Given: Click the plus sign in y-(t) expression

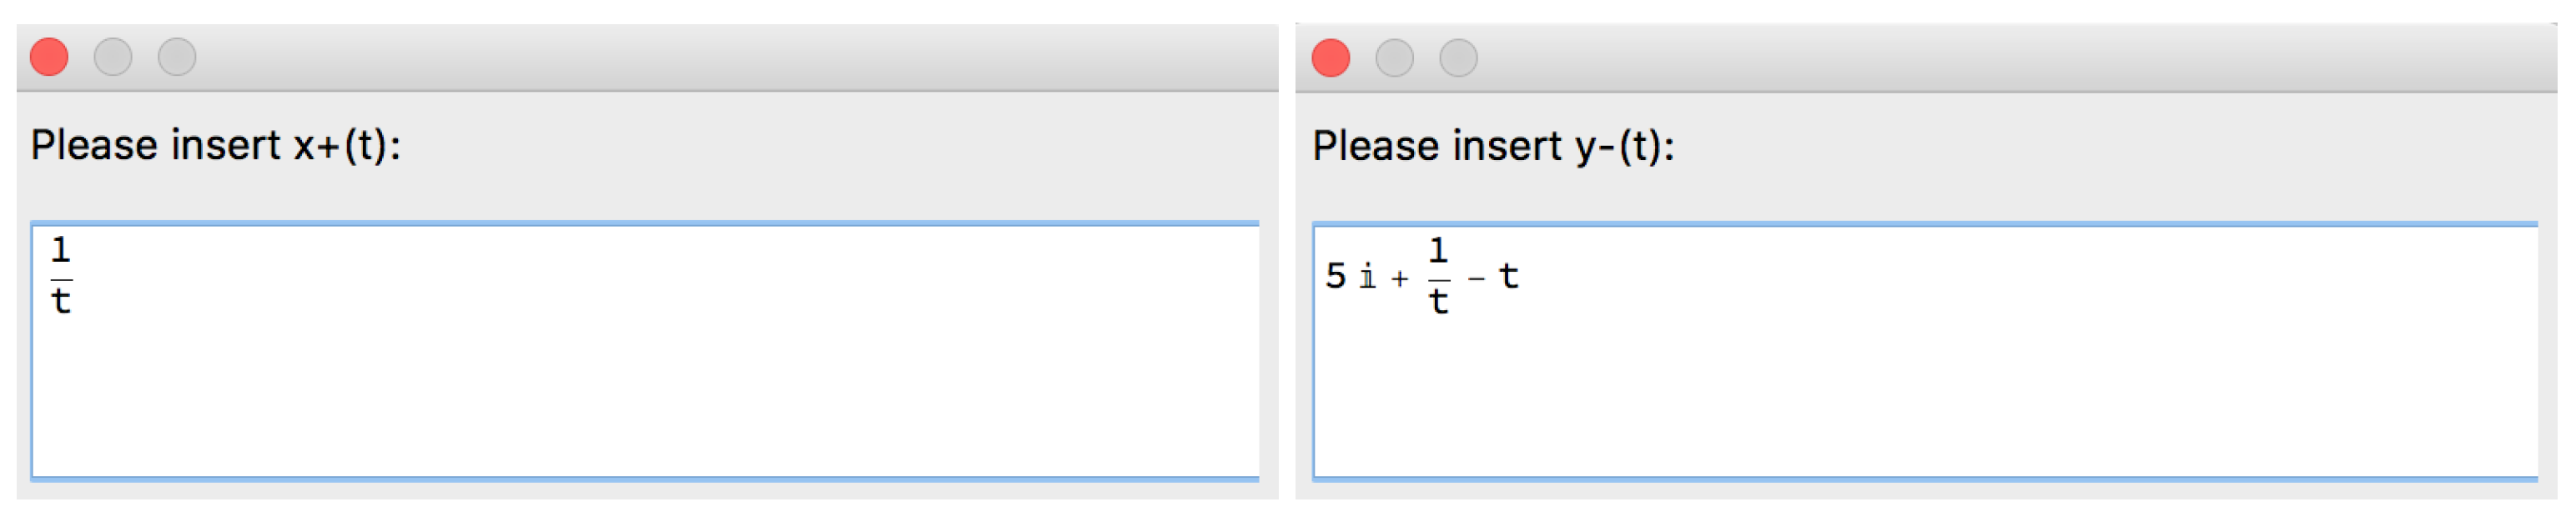Looking at the screenshot, I should click(1399, 279).
